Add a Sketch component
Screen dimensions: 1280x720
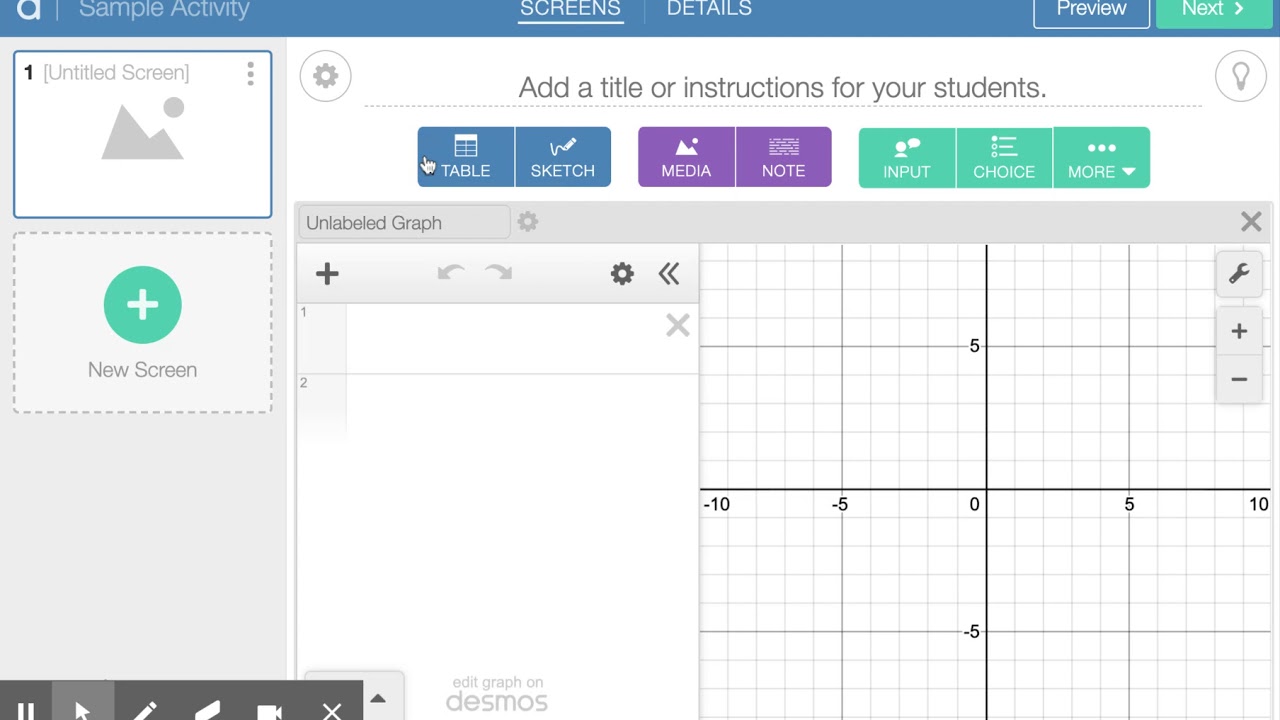tap(563, 157)
